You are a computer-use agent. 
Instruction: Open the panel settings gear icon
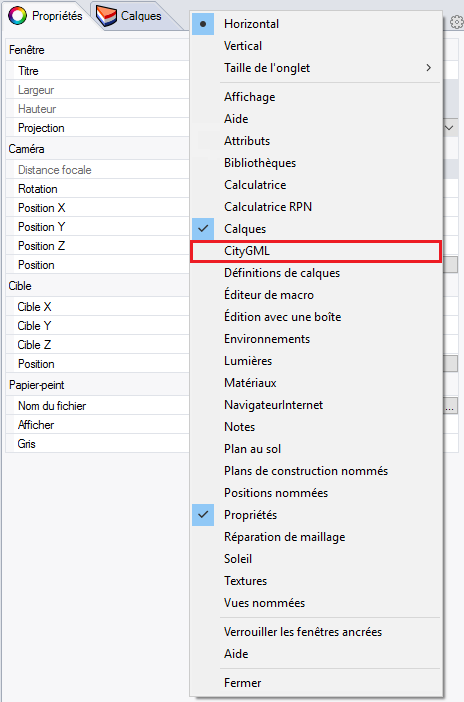pos(456,21)
